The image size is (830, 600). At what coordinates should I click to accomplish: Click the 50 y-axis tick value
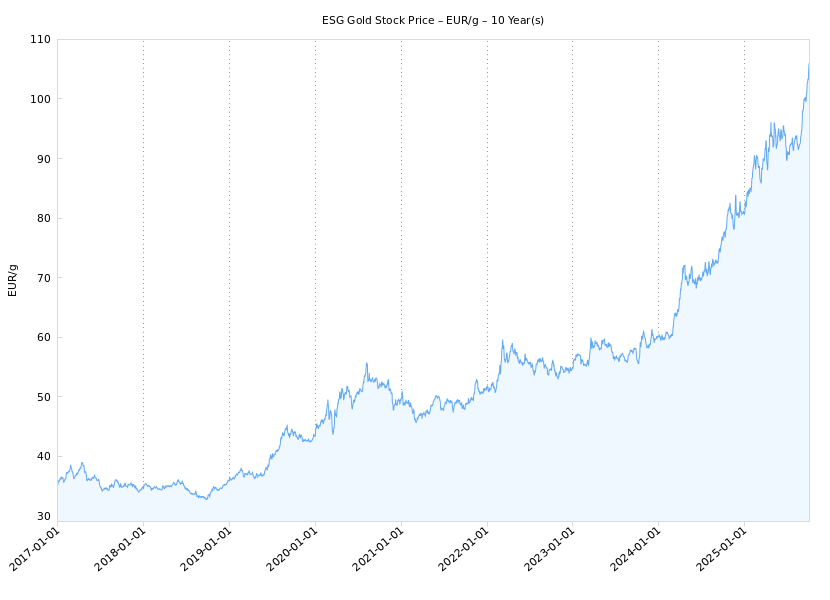click(43, 397)
